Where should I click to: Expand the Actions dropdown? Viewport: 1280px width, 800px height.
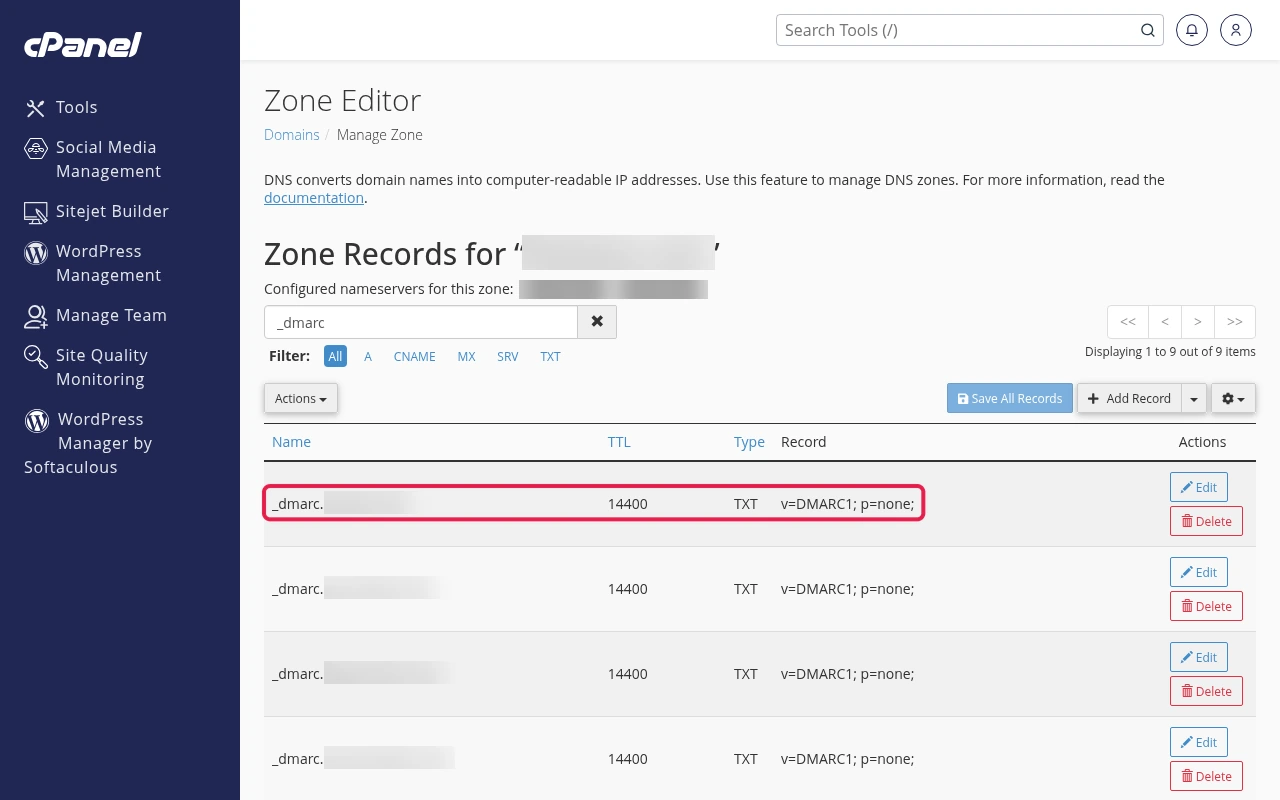(x=301, y=398)
